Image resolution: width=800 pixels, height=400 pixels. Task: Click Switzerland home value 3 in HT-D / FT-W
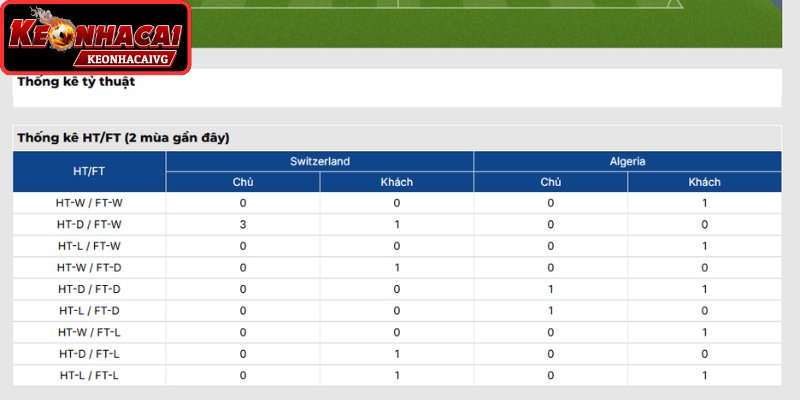pyautogui.click(x=243, y=224)
